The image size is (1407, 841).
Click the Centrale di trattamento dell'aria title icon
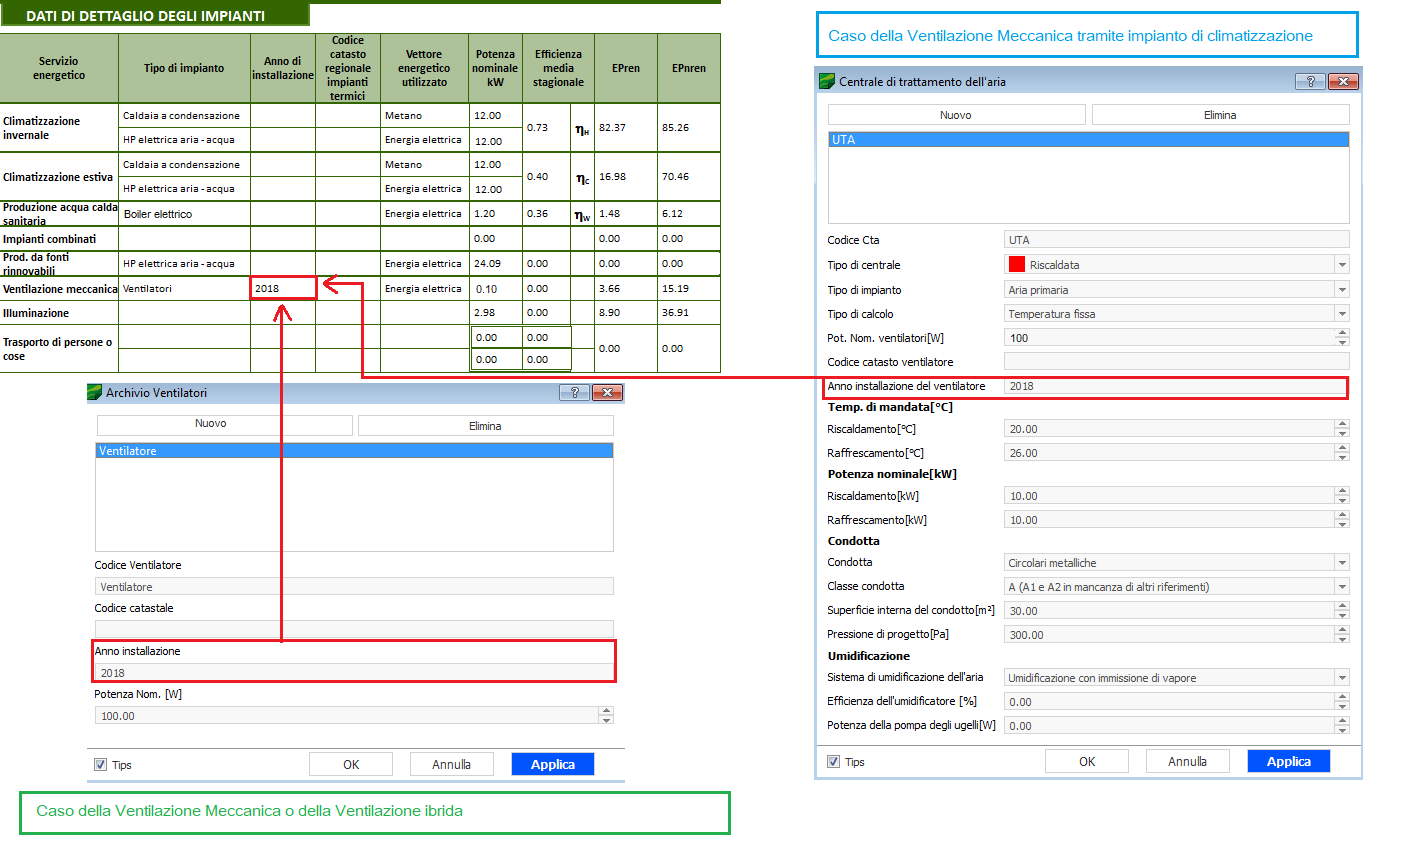[x=826, y=82]
